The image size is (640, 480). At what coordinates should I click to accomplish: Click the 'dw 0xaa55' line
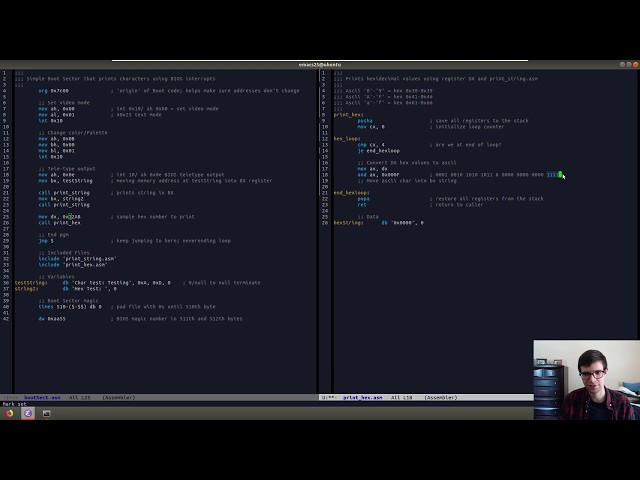[x=52, y=319]
